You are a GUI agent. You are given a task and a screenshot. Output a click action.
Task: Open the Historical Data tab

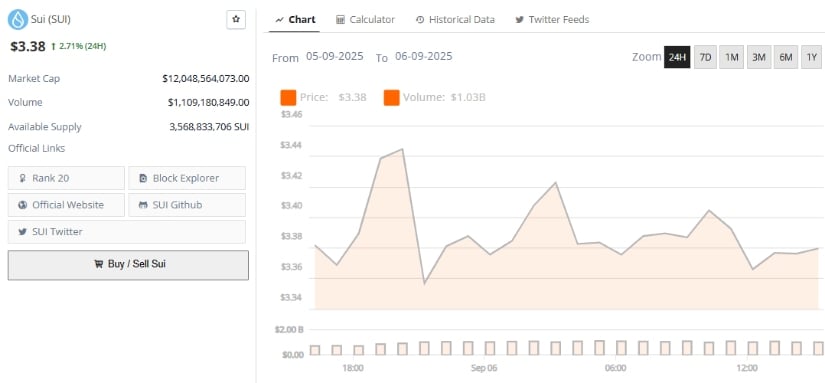click(x=455, y=19)
